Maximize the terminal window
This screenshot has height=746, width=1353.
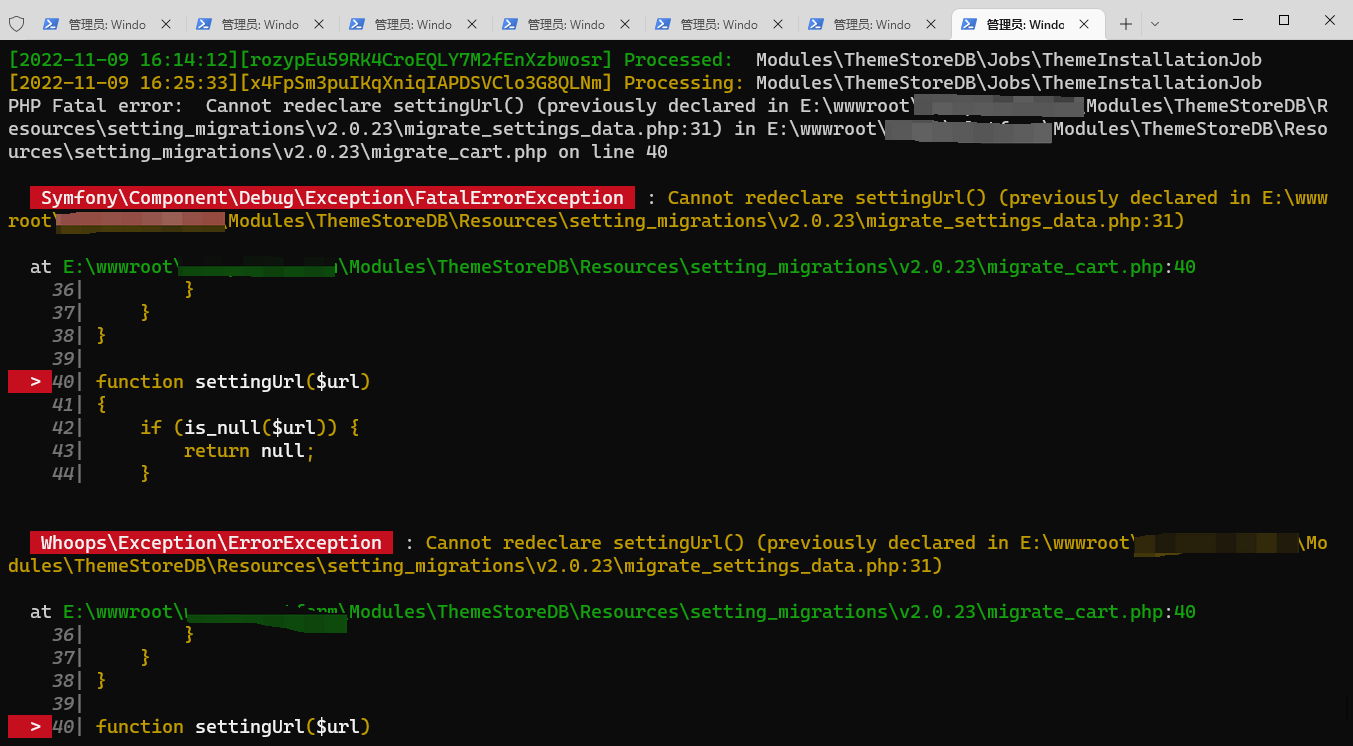tap(1284, 21)
